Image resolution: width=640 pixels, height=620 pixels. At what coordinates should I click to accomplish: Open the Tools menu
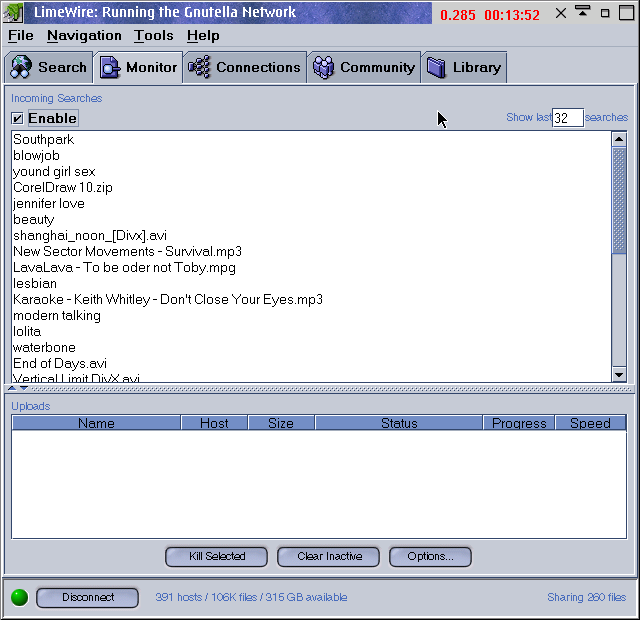tap(154, 36)
